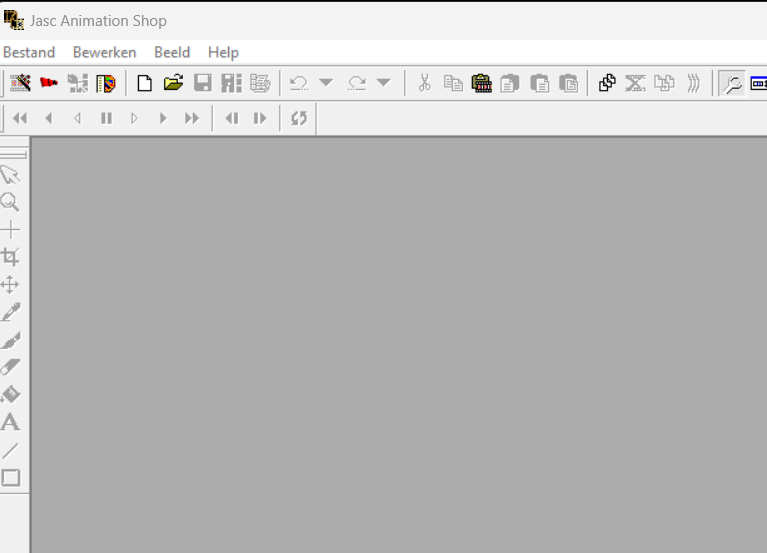767x553 pixels.
Task: Click the Save floppy disk icon
Action: 203,83
